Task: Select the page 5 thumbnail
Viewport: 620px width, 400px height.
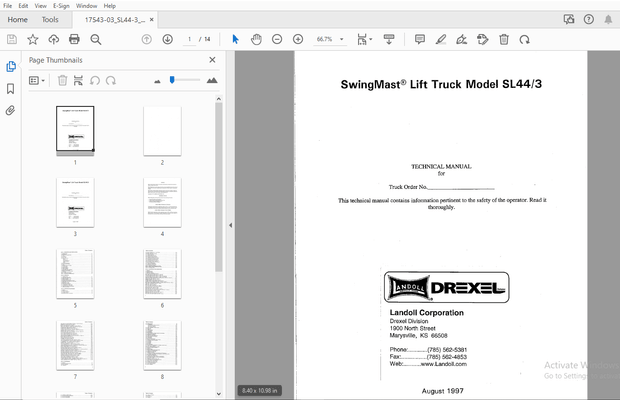Action: pyautogui.click(x=75, y=274)
